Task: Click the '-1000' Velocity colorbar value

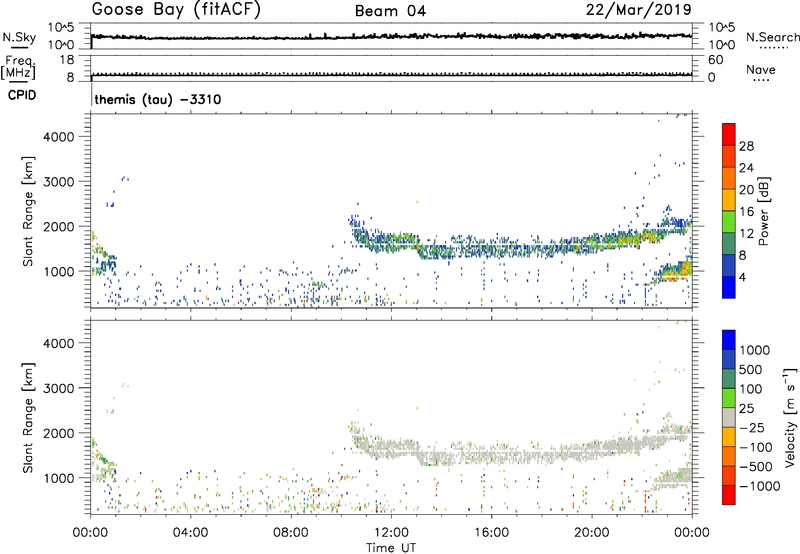Action: pyautogui.click(x=759, y=486)
